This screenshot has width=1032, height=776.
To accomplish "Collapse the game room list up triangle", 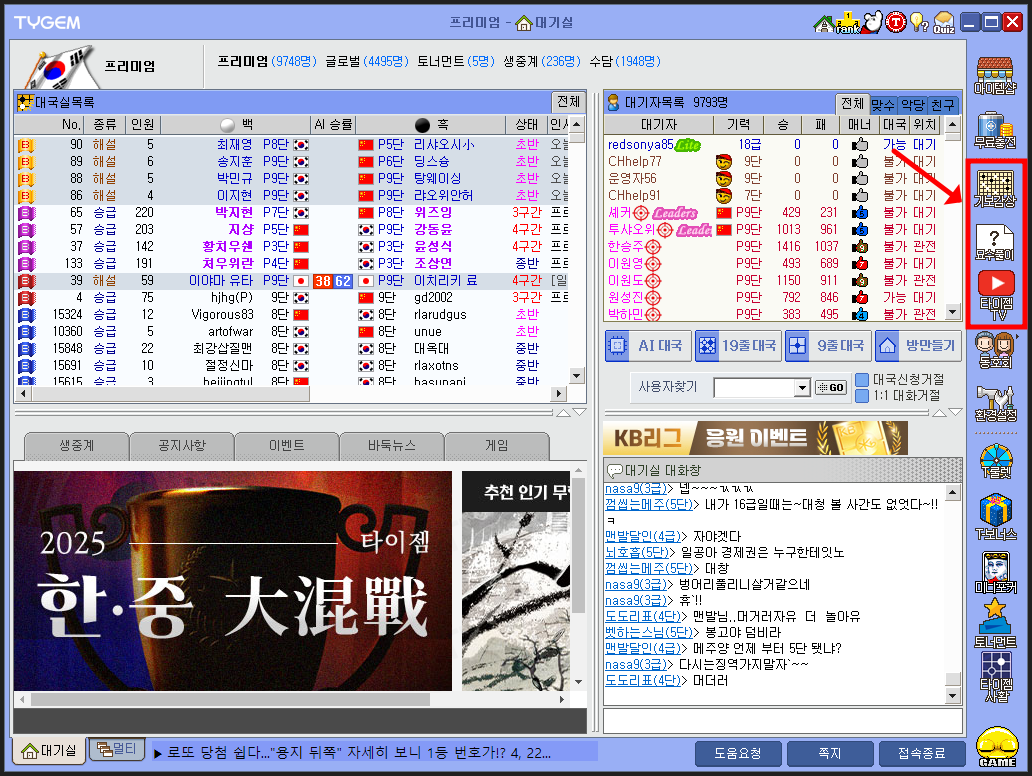I will point(563,413).
